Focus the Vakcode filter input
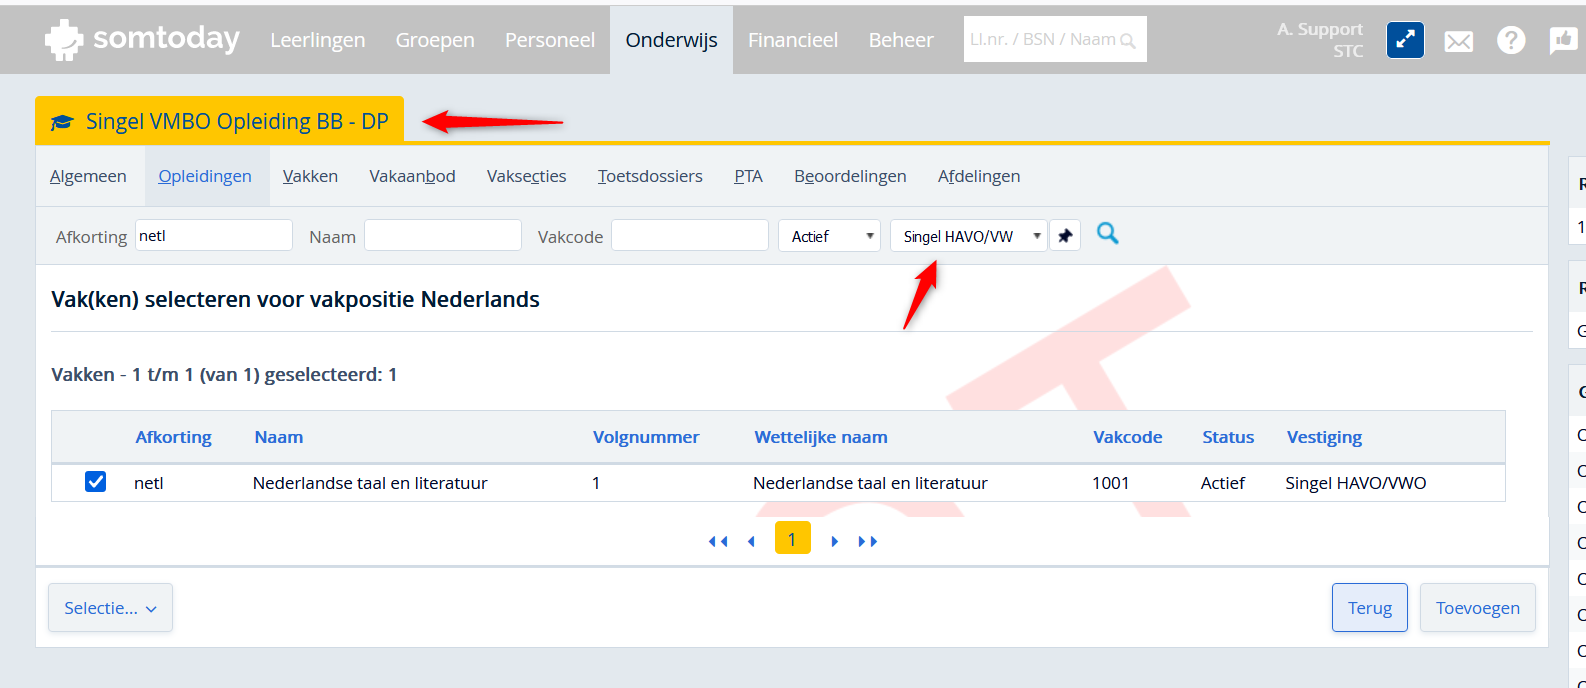 point(690,236)
